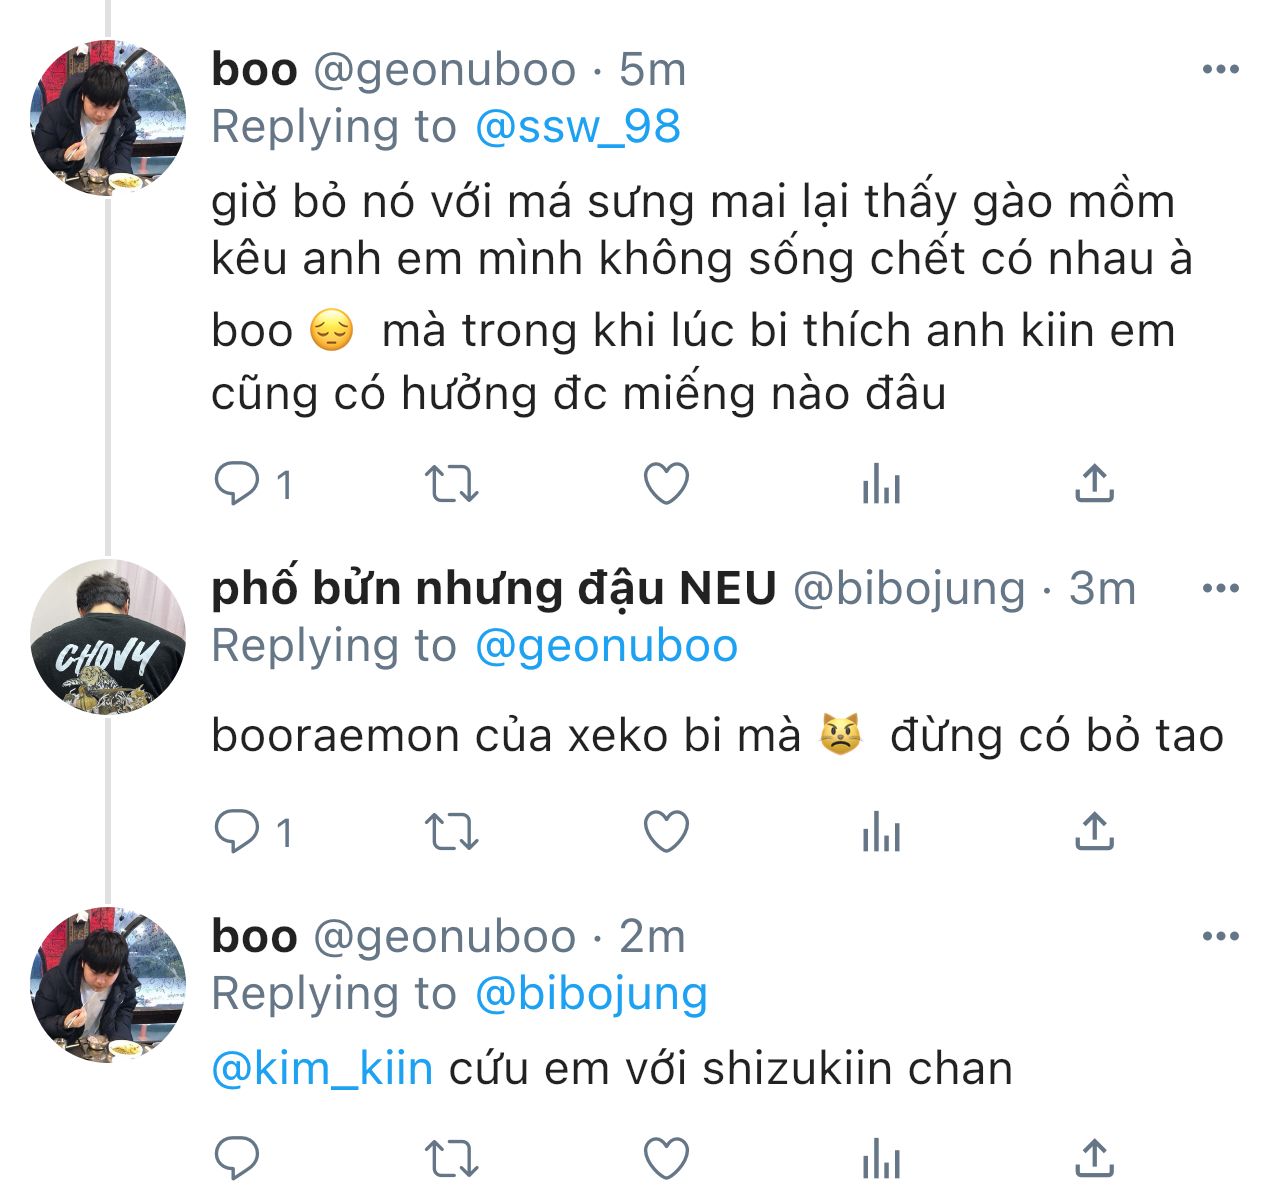Image resolution: width=1284 pixels, height=1202 pixels.
Task: Open more options on boo's 2m tweet
Action: [1221, 936]
